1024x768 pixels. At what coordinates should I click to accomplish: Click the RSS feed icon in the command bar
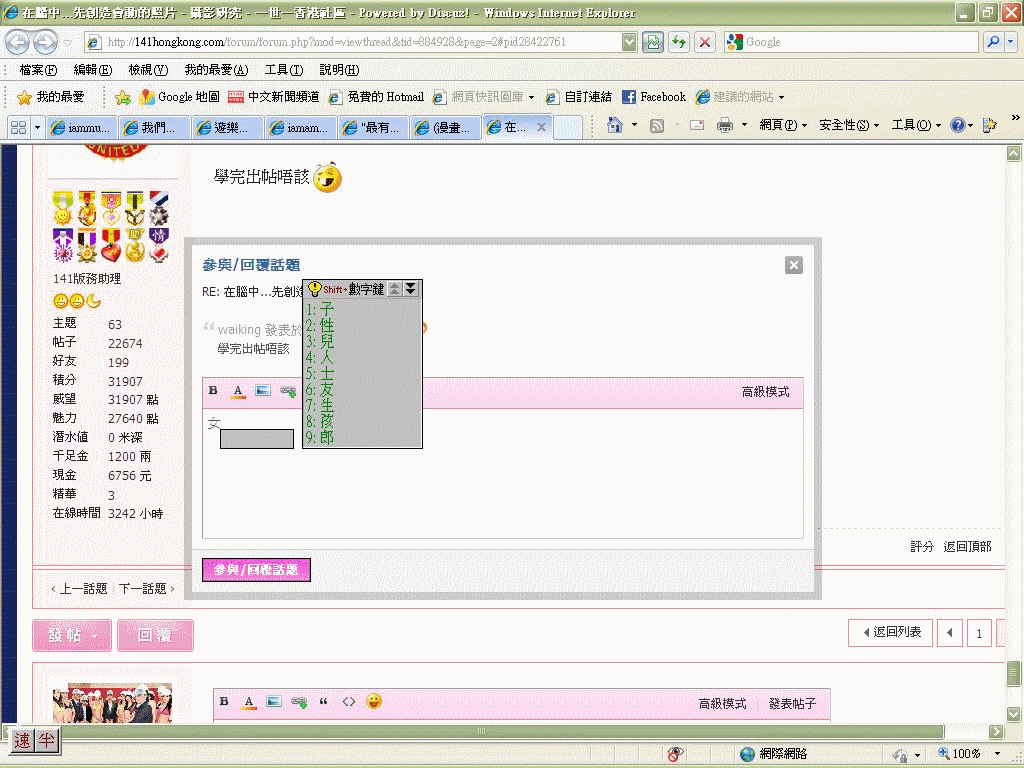[656, 126]
